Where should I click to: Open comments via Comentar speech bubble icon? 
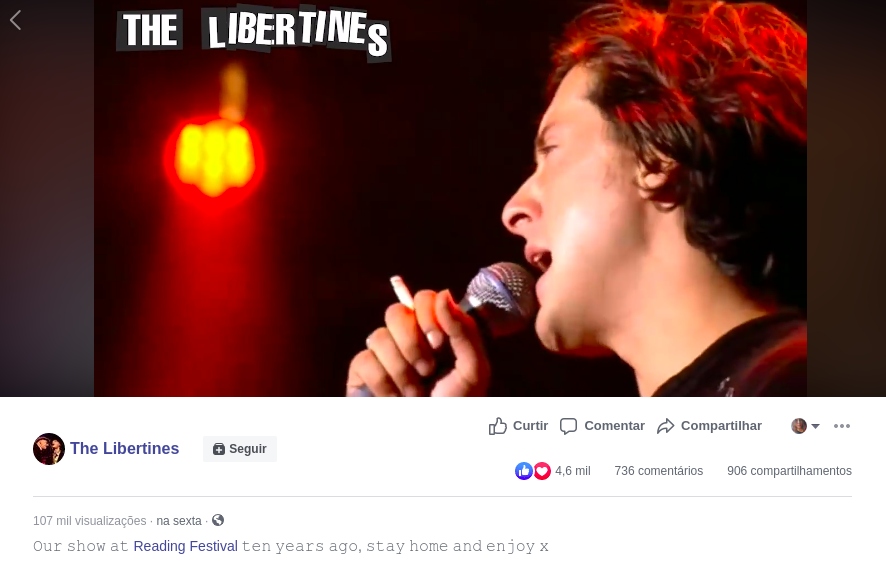point(568,426)
